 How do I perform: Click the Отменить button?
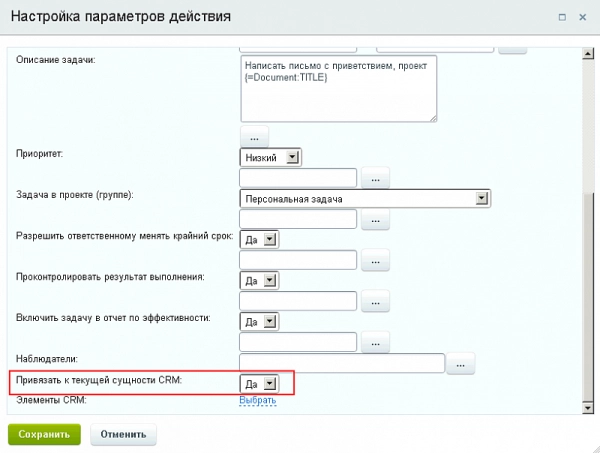tap(123, 435)
